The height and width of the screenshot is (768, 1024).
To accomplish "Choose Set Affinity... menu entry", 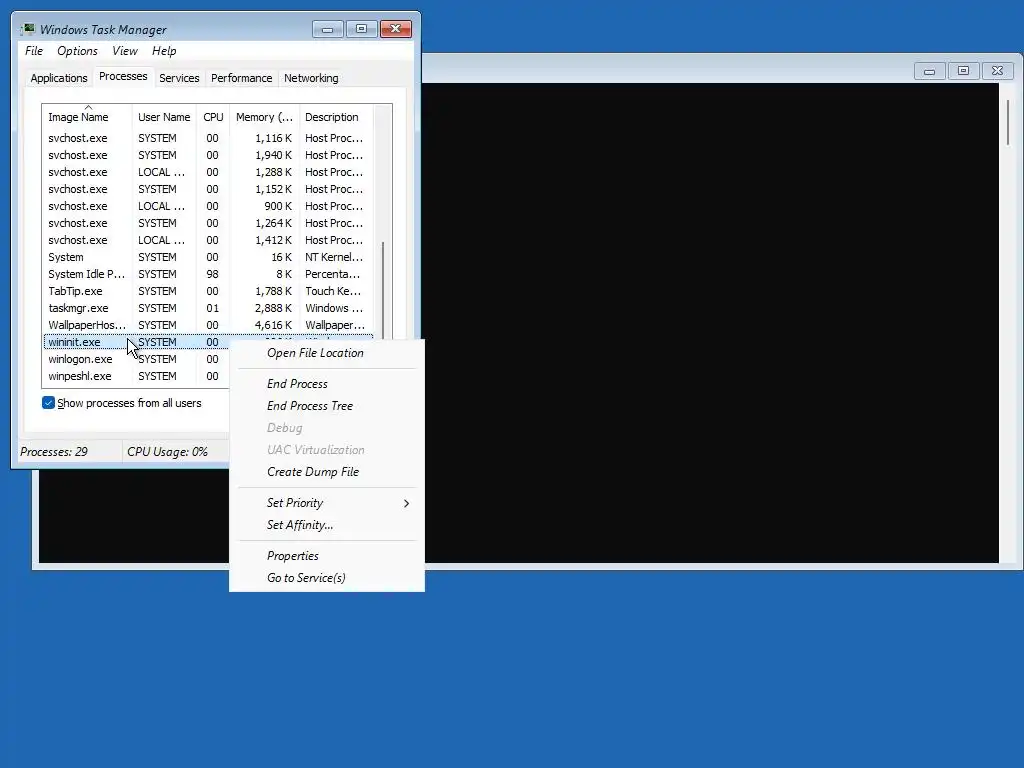I will pyautogui.click(x=327, y=525).
